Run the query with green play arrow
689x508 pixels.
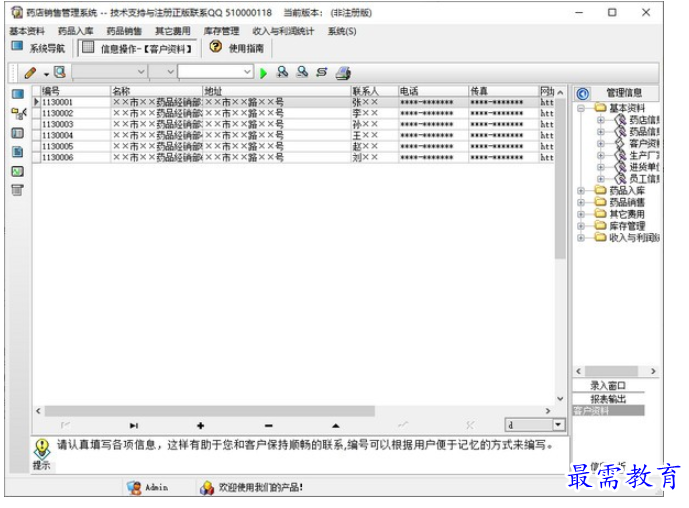tap(263, 73)
